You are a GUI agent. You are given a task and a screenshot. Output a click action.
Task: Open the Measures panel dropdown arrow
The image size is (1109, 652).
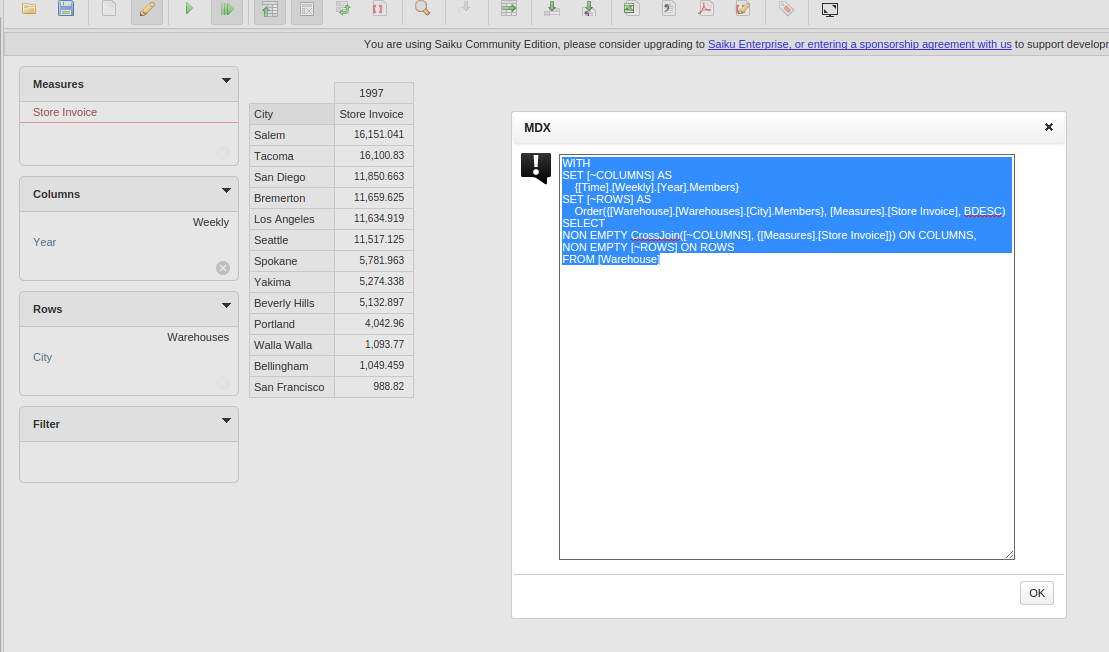(226, 81)
